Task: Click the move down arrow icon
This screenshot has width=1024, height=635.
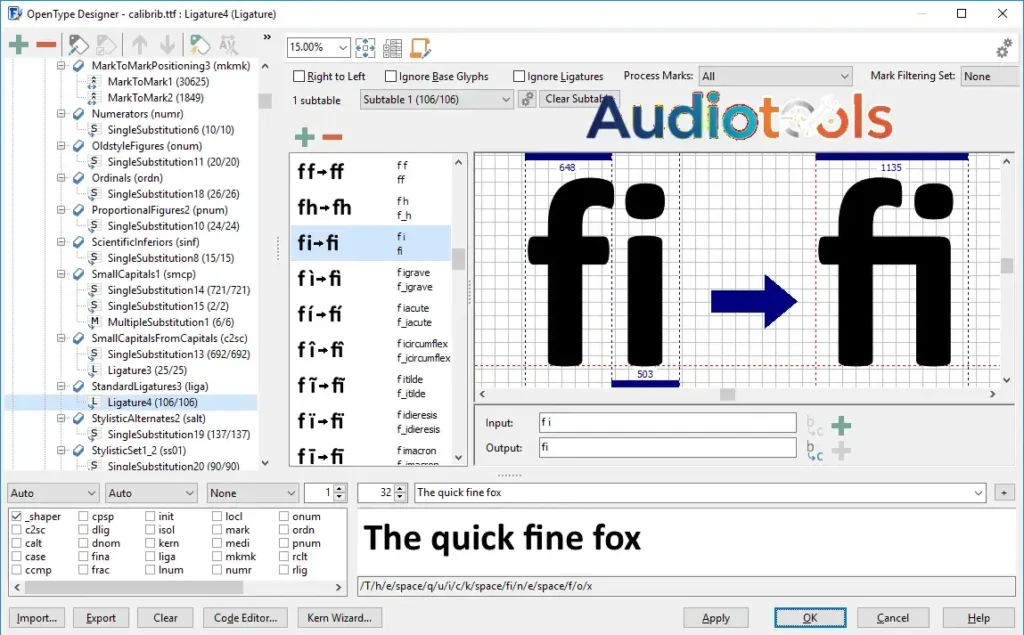Action: tap(167, 45)
